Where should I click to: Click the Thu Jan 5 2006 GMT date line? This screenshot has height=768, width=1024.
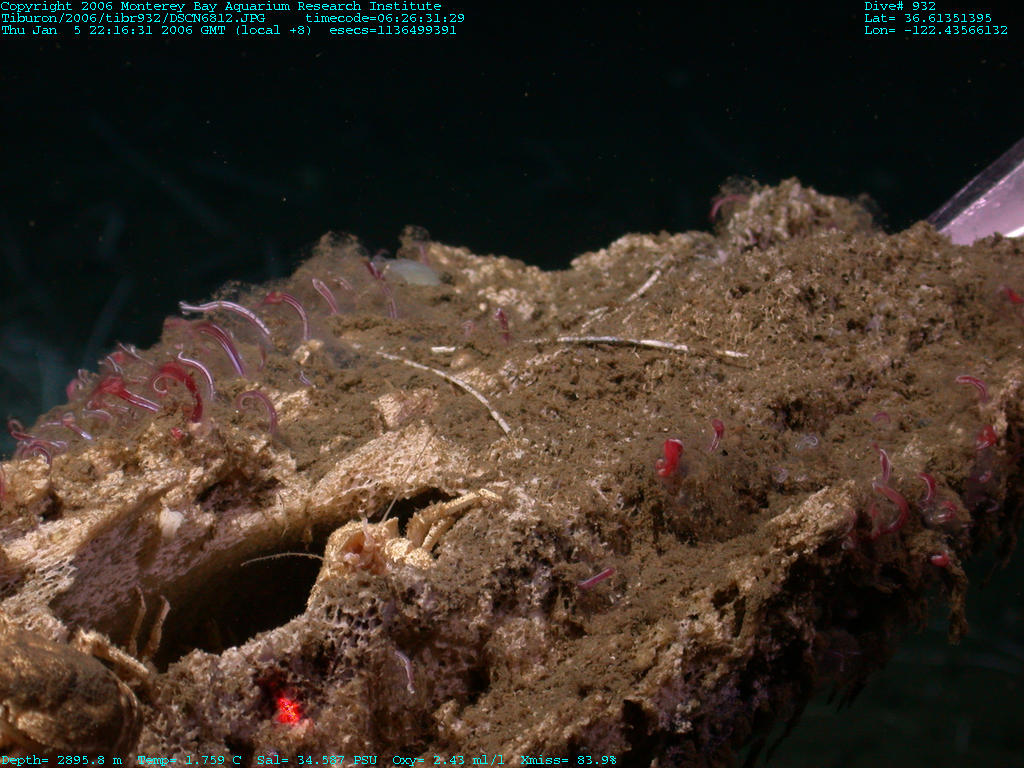coord(155,30)
